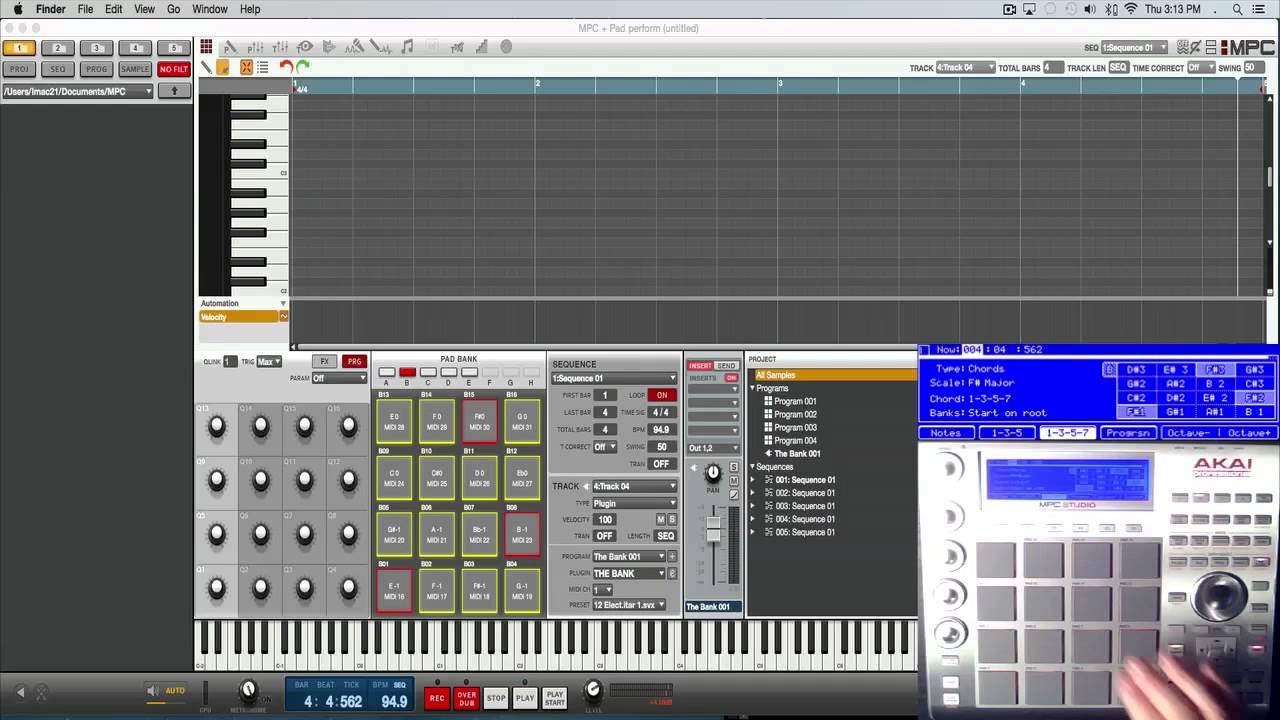1280x720 pixels.
Task: Open the 1:Sequence 01 dropdown in Sequence panel
Action: (614, 379)
